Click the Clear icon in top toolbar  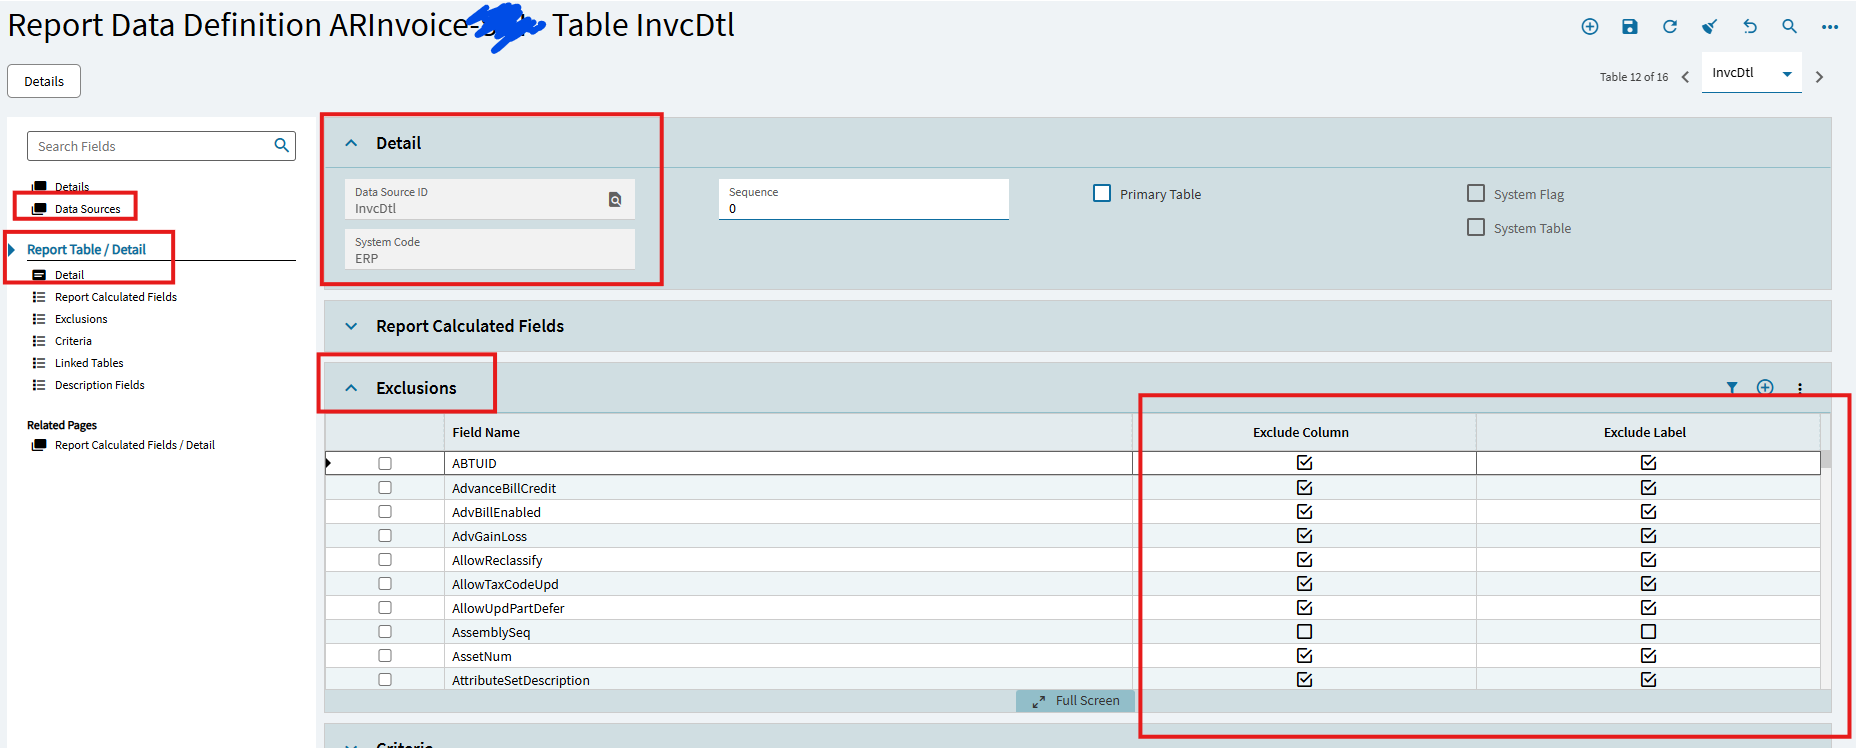click(x=1710, y=27)
